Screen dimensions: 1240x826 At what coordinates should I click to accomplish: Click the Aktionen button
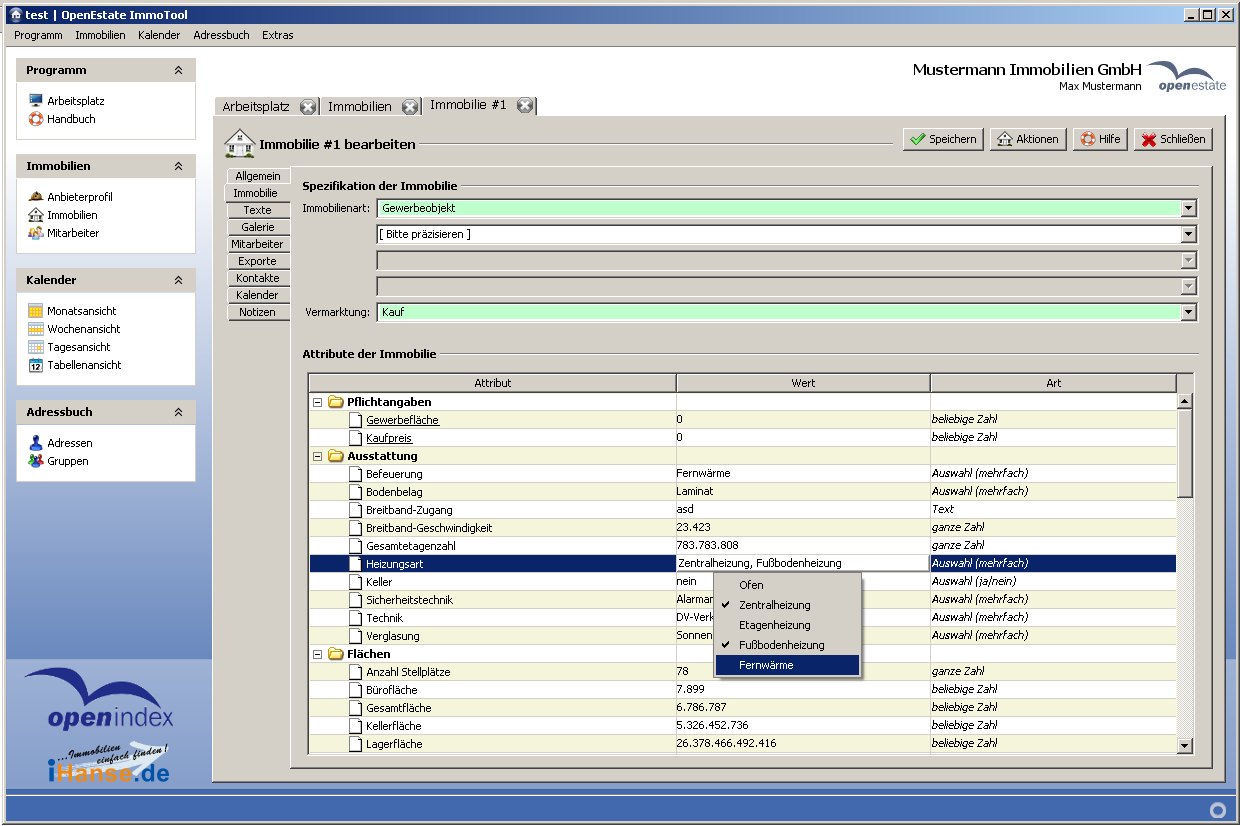(x=1028, y=139)
